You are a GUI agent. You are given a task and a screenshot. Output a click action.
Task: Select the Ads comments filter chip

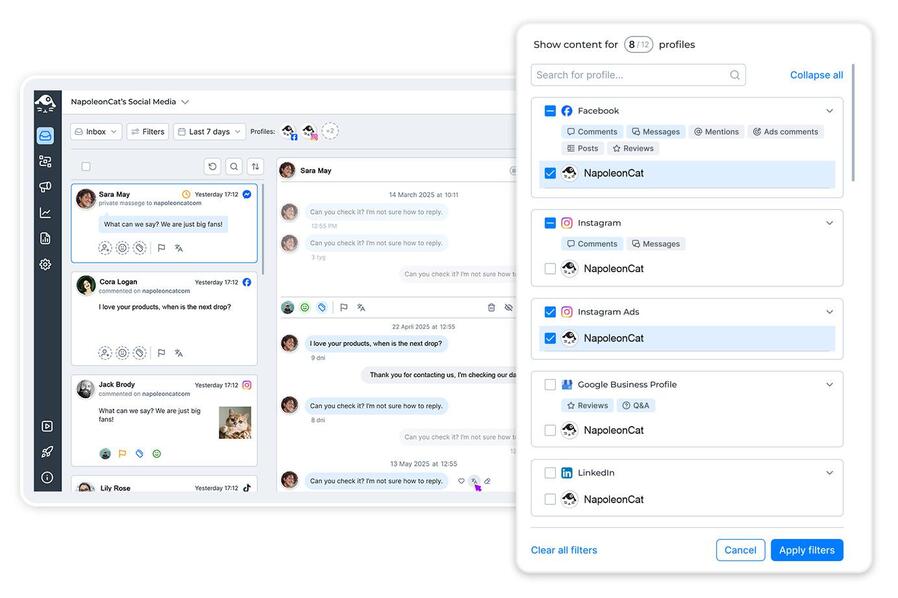point(785,132)
